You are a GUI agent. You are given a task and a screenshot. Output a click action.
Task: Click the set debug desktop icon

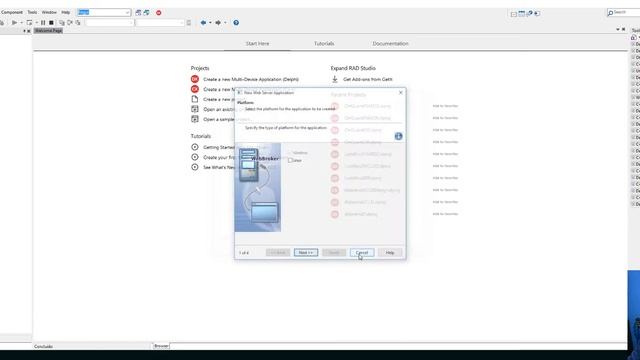coord(147,13)
